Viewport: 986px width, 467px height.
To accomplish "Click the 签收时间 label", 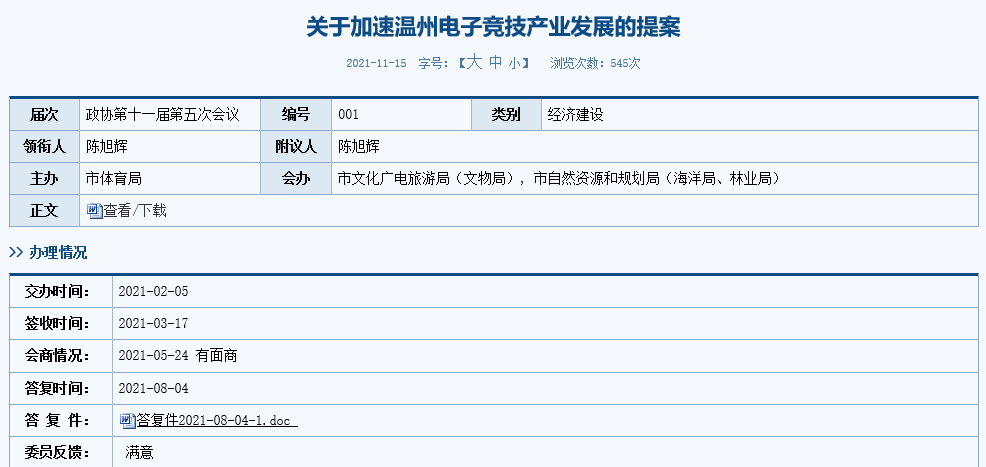I will (x=57, y=324).
